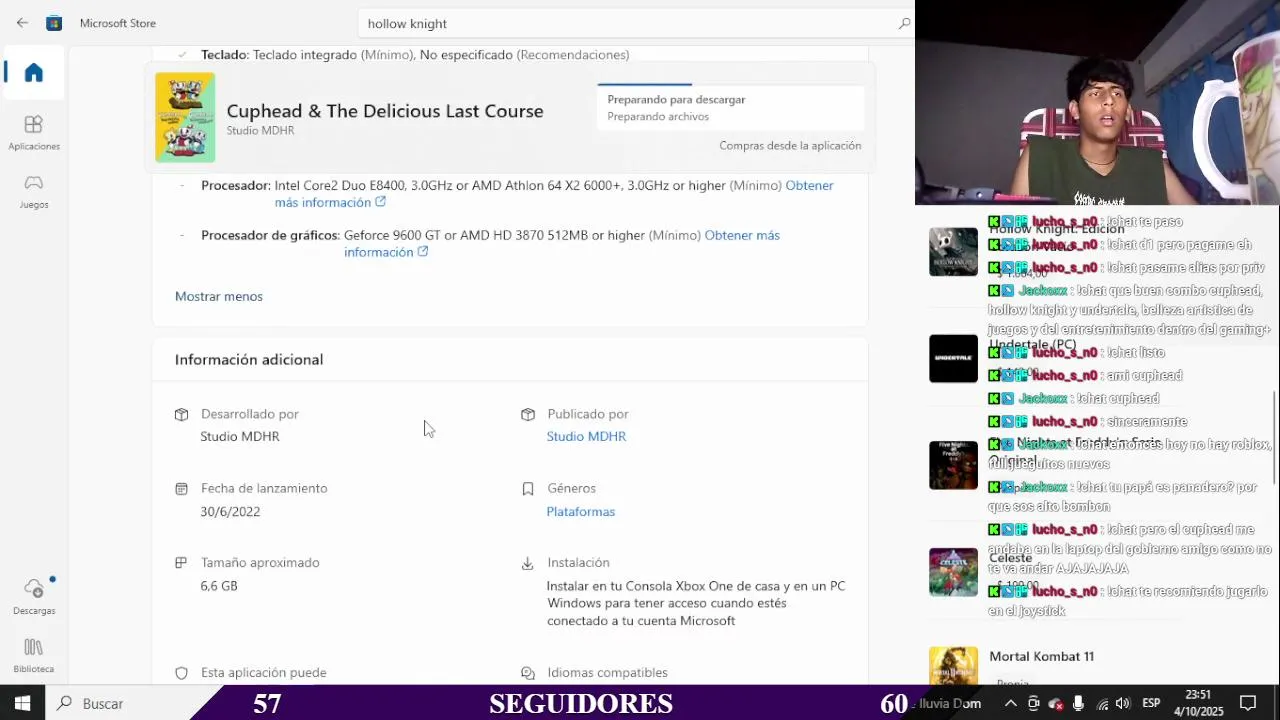This screenshot has width=1280, height=720.
Task: Click the 6,6 GB size value
Action: (x=219, y=585)
